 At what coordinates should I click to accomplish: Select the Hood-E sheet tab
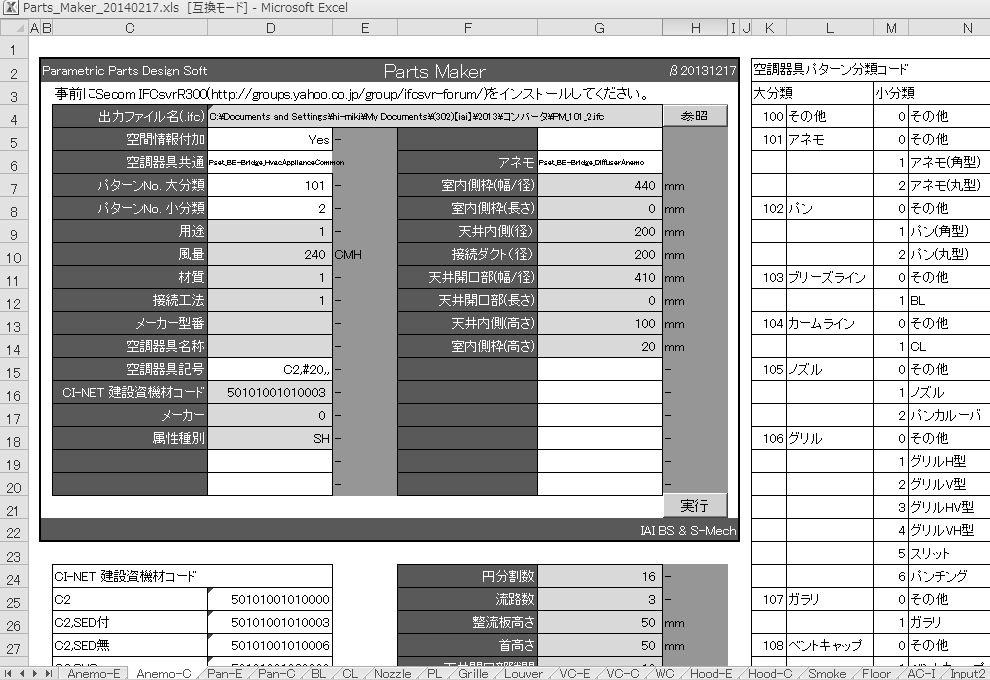pyautogui.click(x=713, y=673)
